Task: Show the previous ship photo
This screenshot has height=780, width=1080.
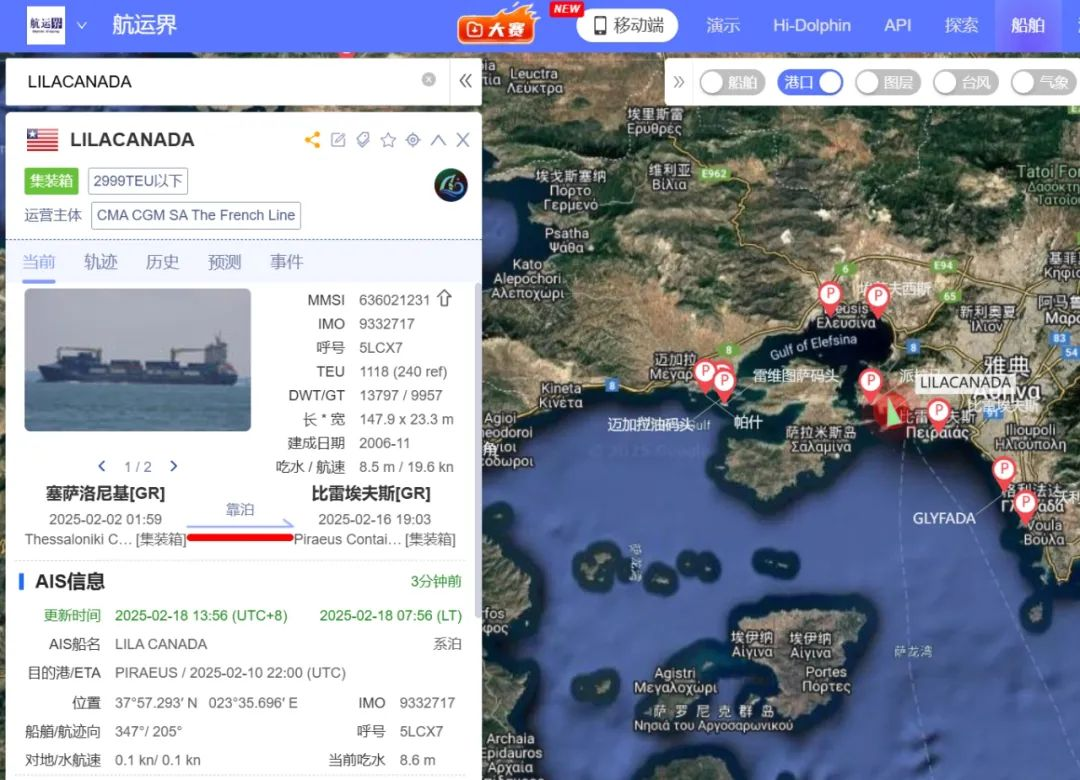Action: (x=102, y=466)
